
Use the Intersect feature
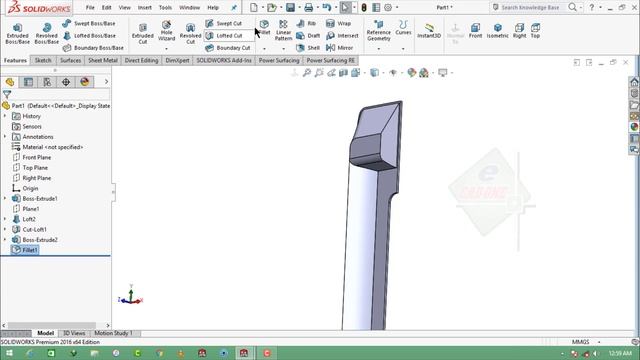click(342, 36)
